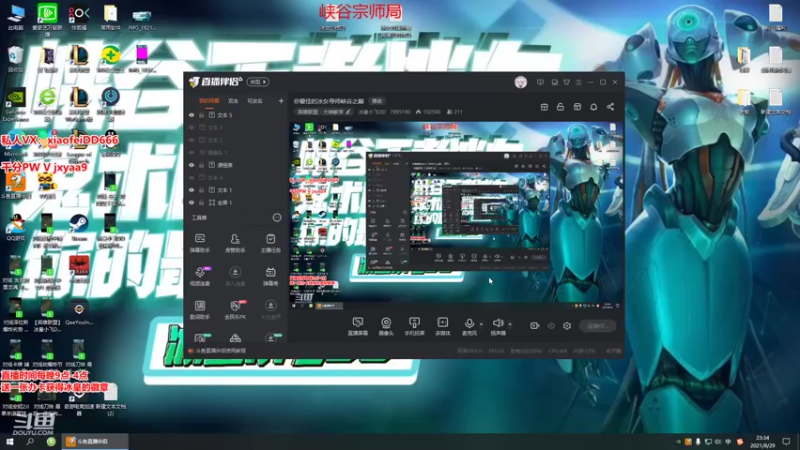Open the 火力全开 tool
Viewport: 800px width, 450px height.
pos(270,309)
